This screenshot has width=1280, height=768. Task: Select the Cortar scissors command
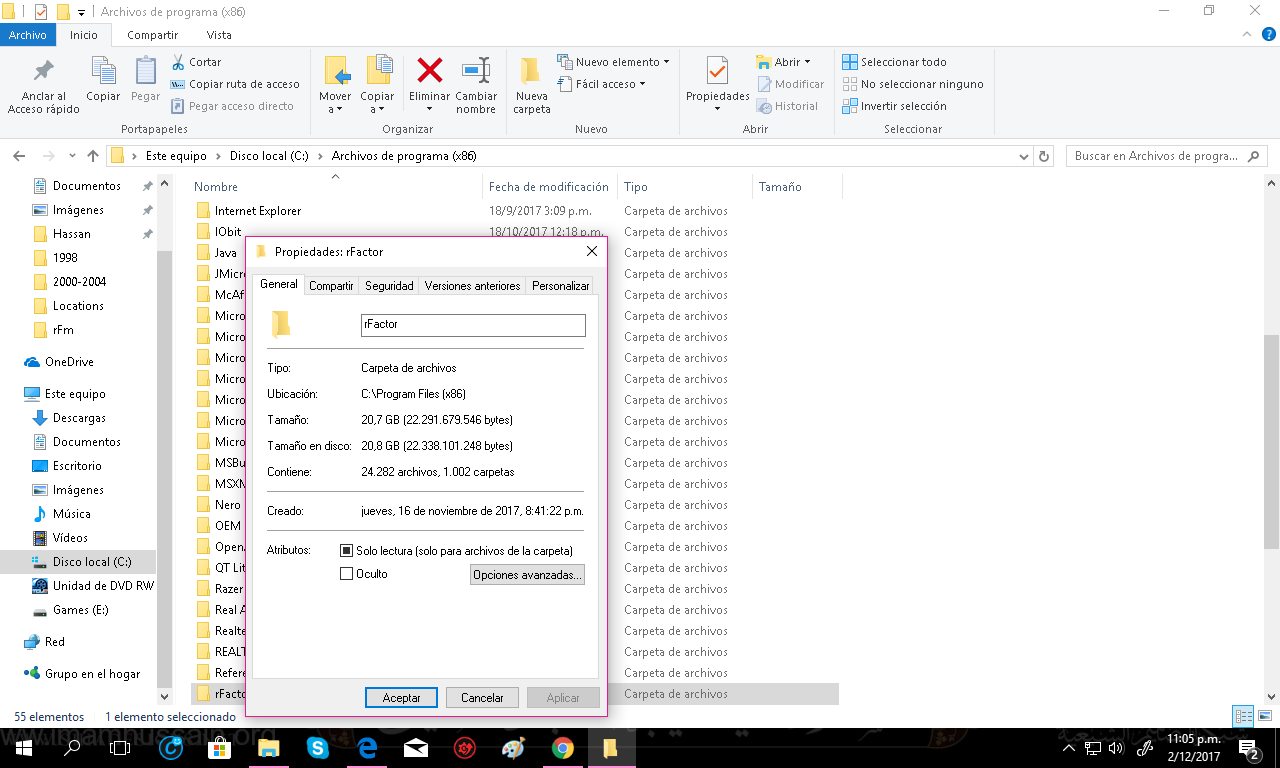tap(197, 62)
